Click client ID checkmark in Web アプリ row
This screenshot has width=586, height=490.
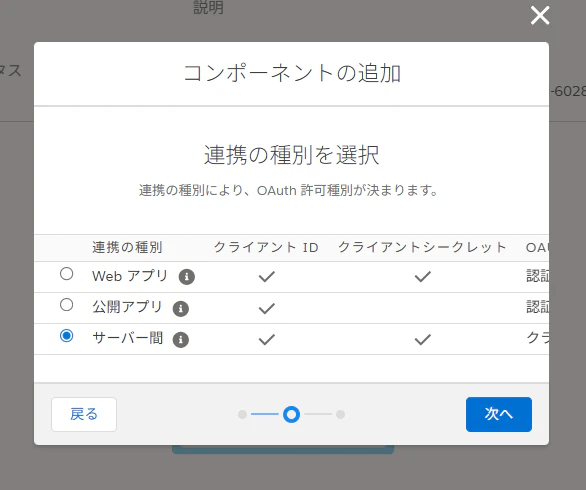coord(267,277)
